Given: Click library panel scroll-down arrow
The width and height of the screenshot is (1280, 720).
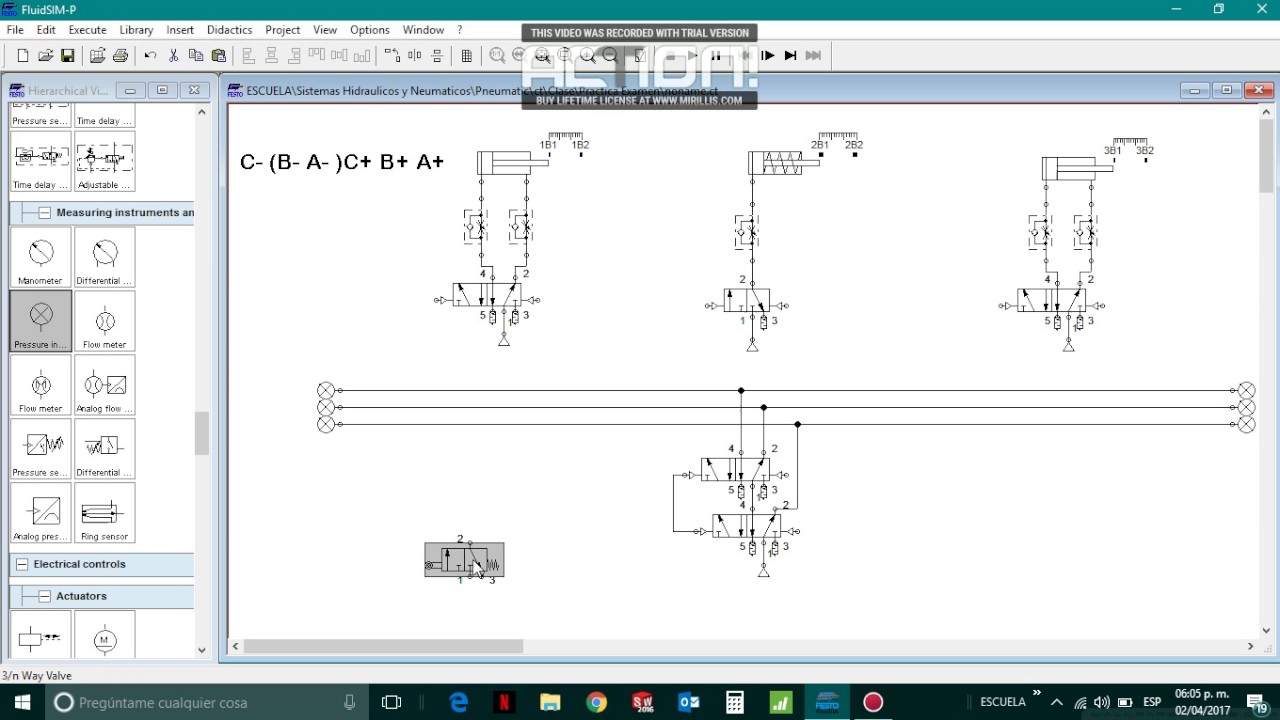Looking at the screenshot, I should 202,650.
